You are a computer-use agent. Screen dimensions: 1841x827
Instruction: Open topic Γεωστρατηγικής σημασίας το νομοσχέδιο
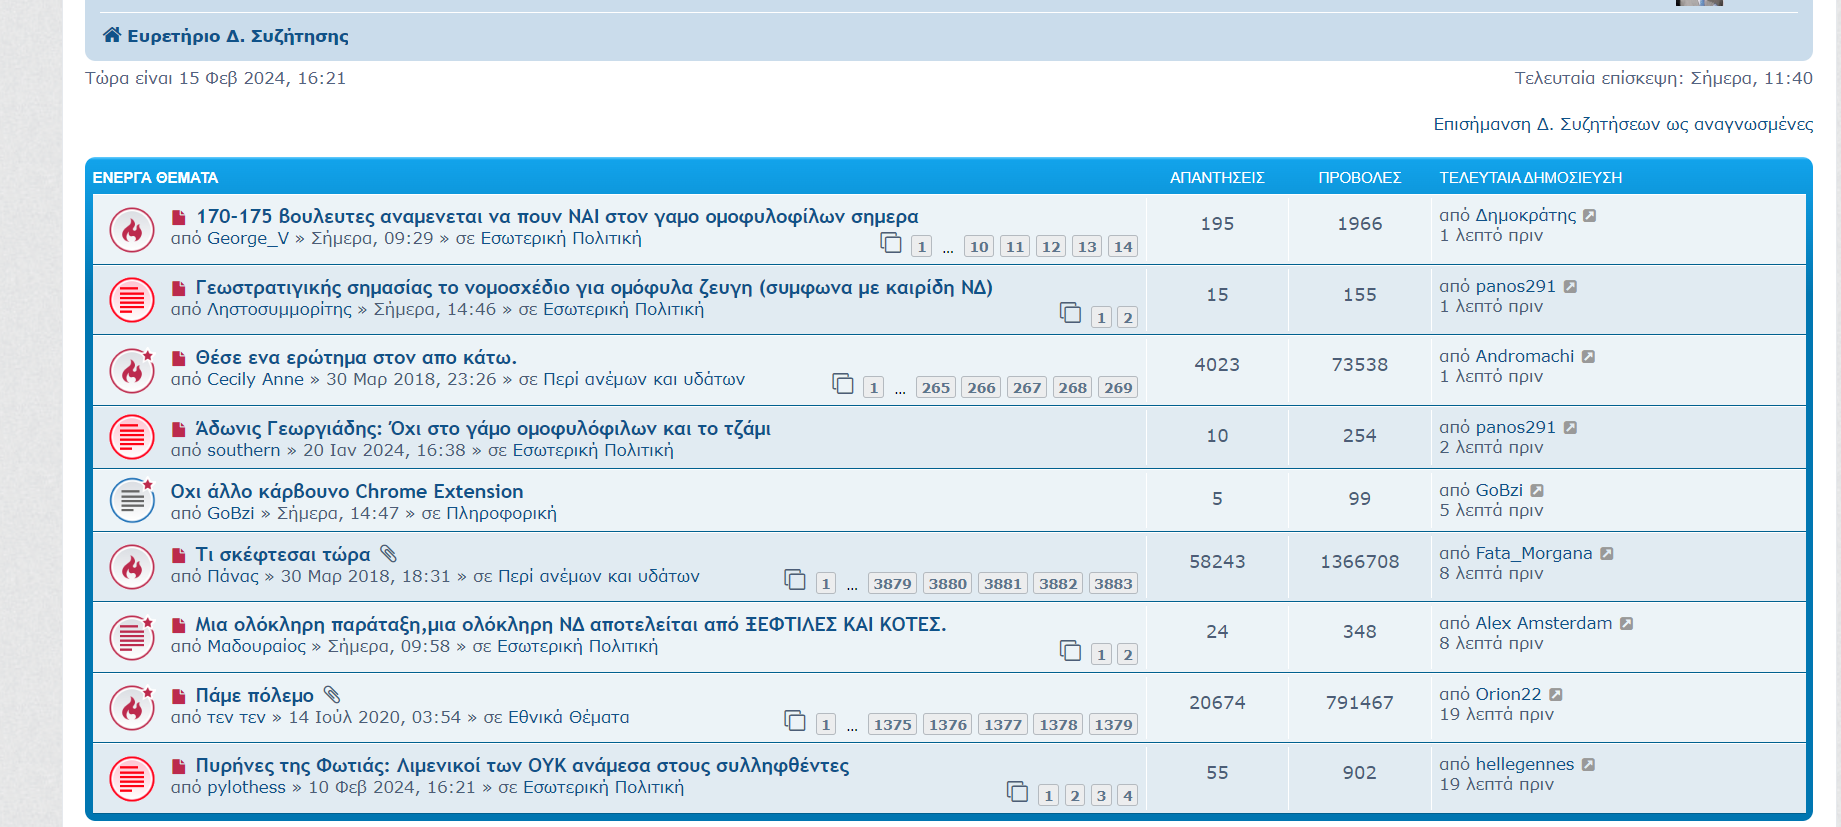click(x=594, y=287)
